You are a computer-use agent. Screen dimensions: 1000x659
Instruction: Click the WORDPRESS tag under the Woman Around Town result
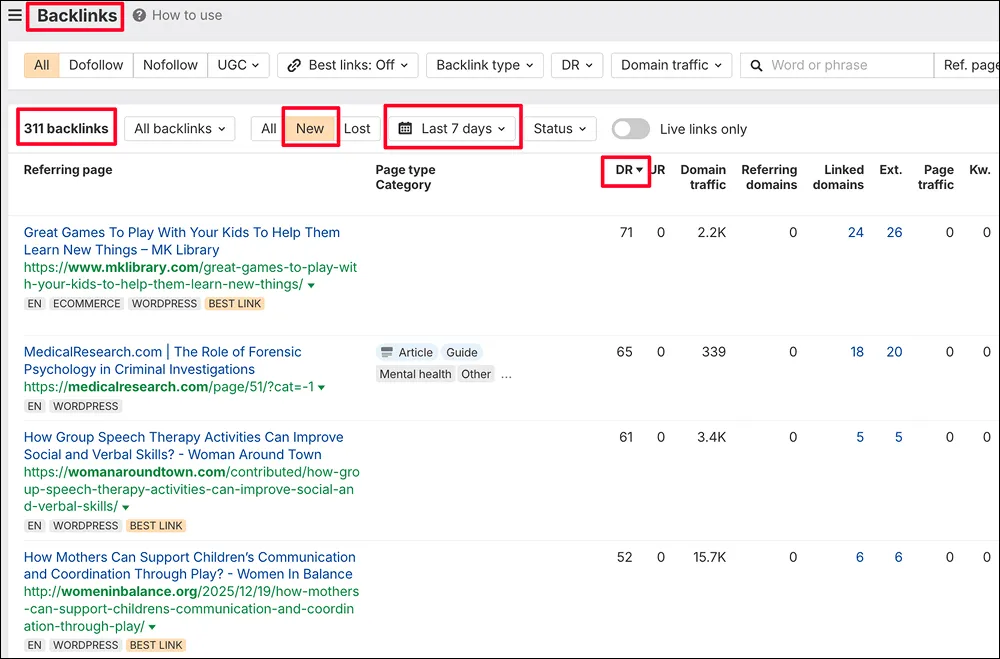click(x=85, y=525)
